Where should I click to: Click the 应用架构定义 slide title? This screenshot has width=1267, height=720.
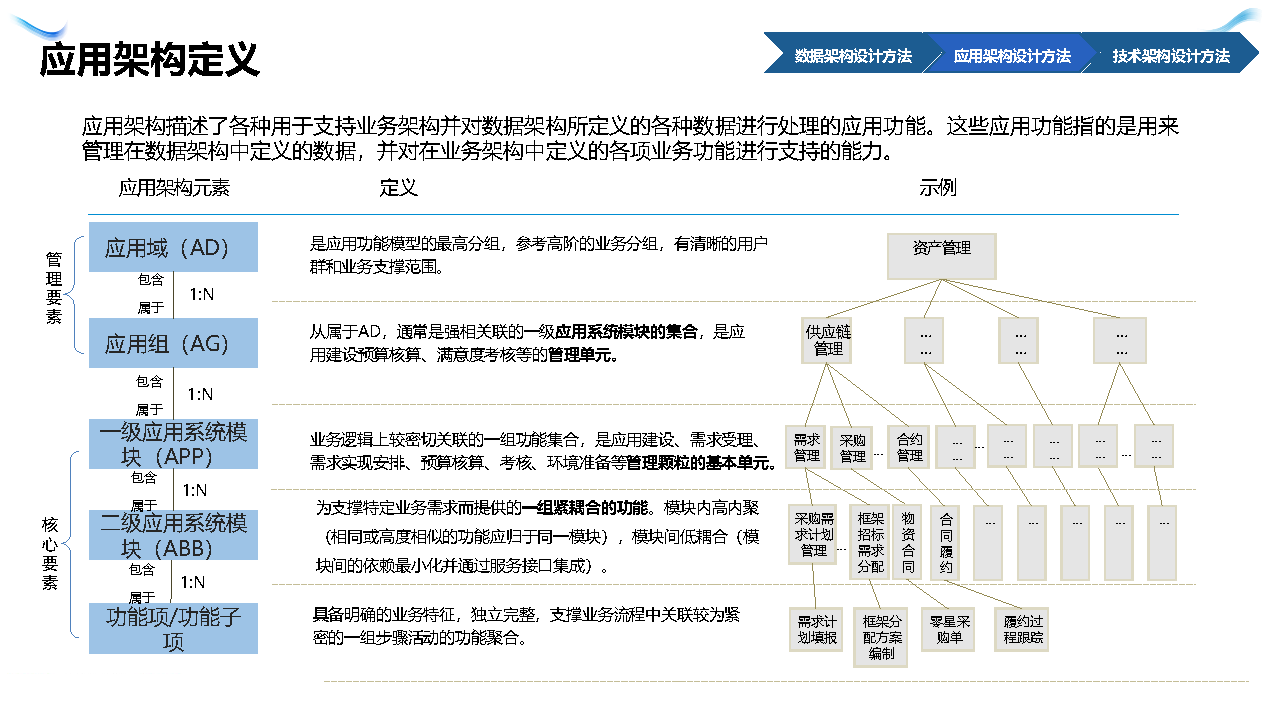pos(150,60)
